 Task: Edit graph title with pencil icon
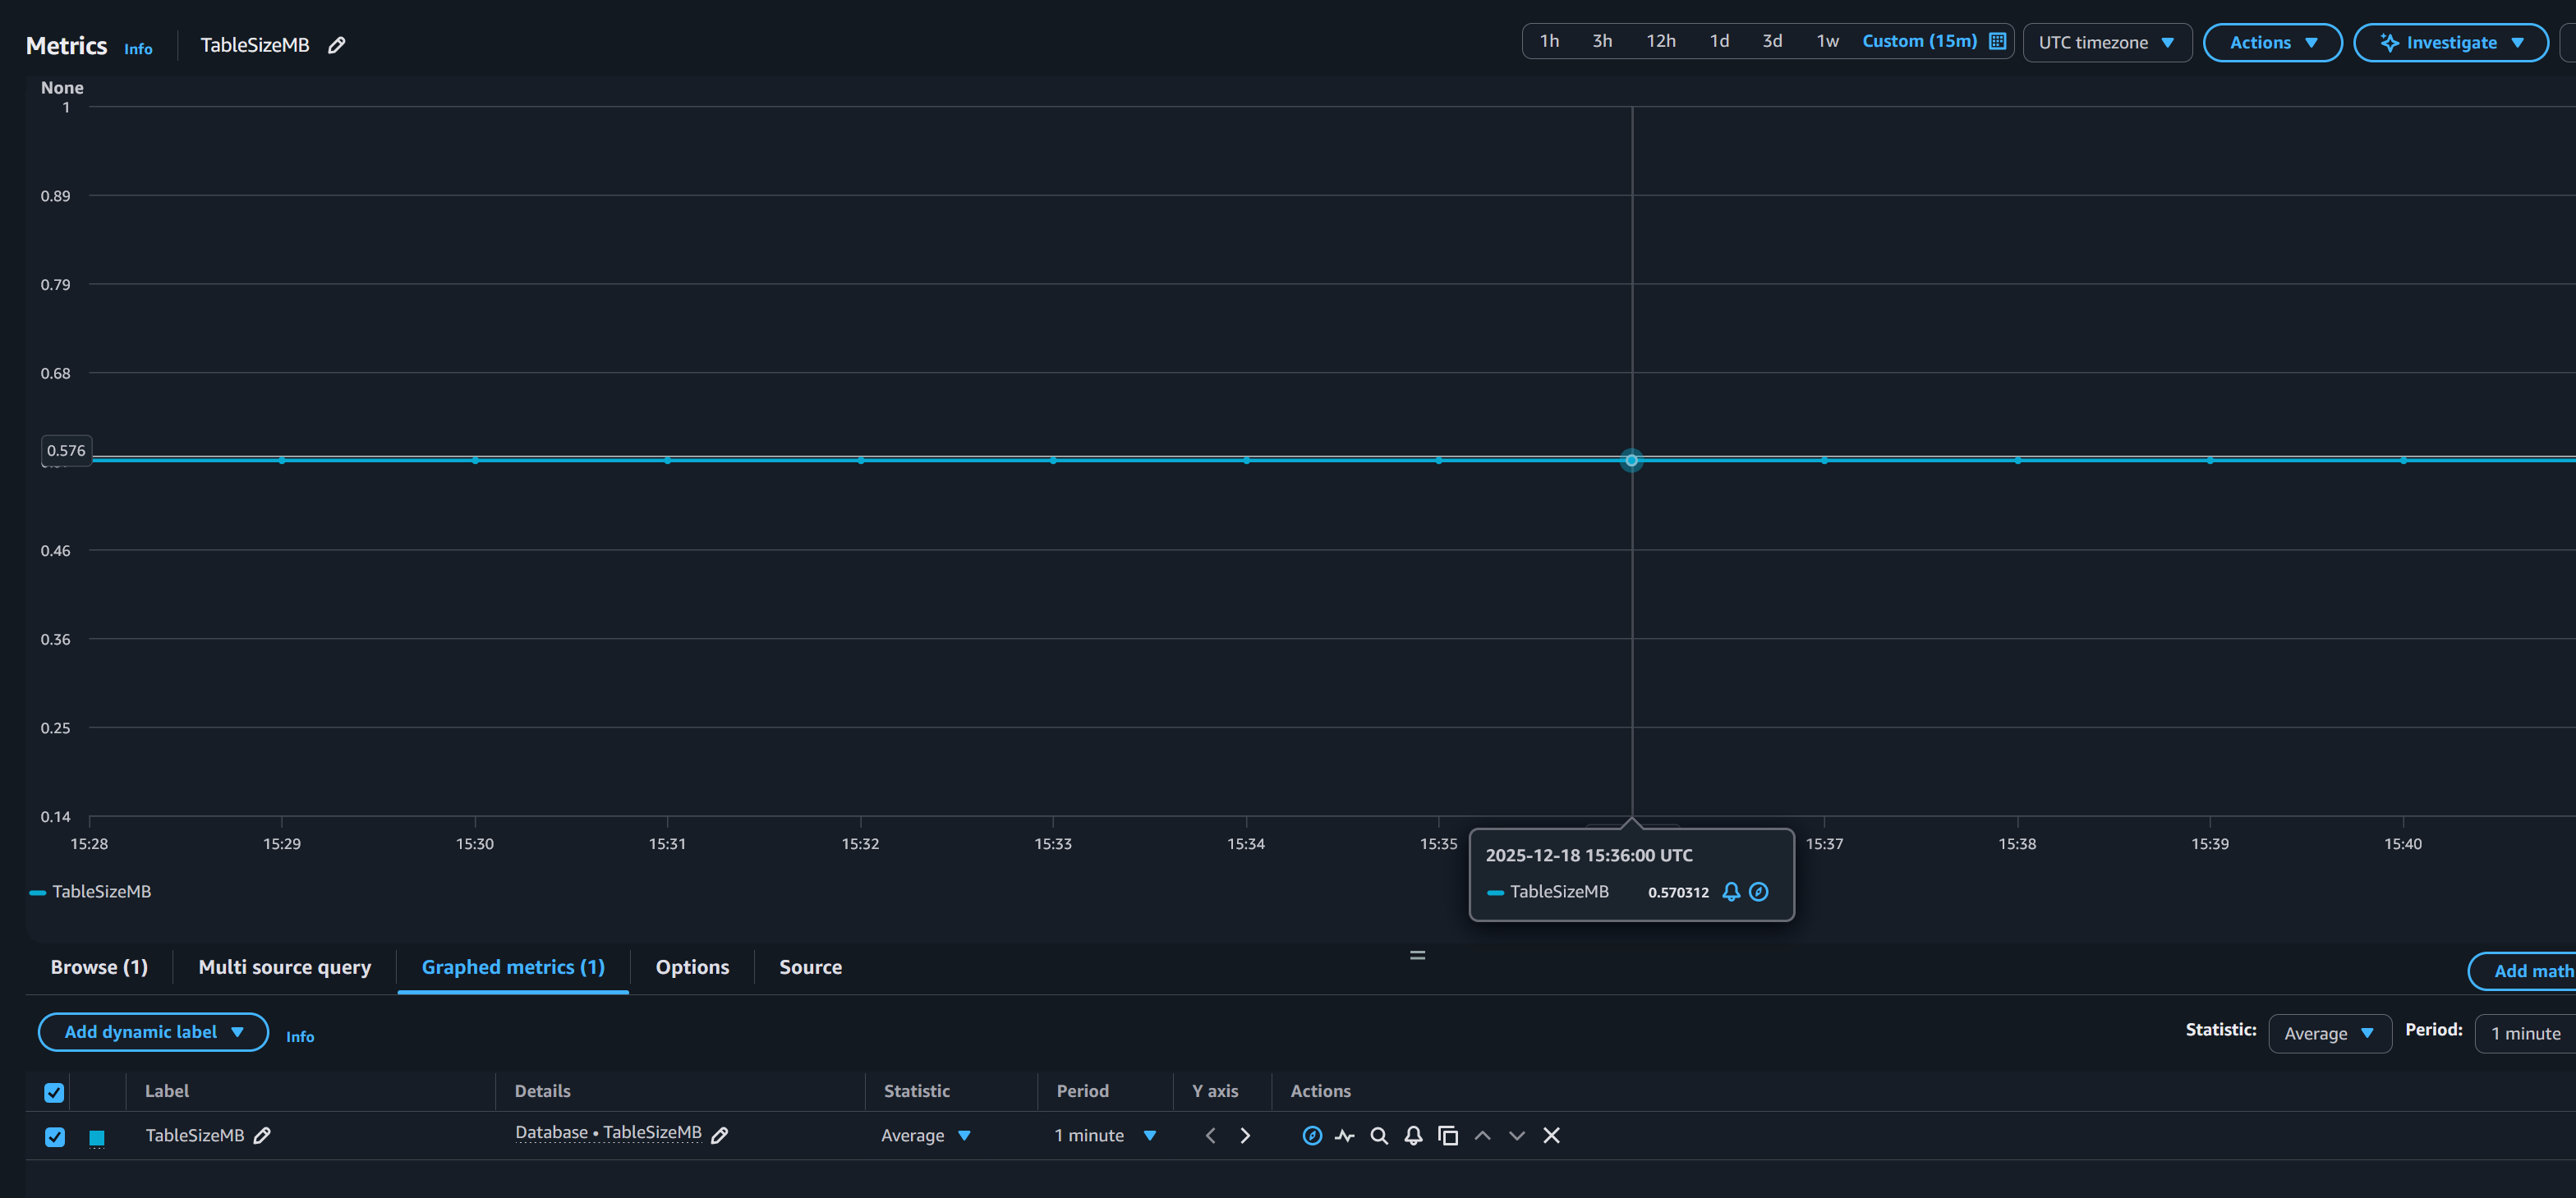[337, 45]
